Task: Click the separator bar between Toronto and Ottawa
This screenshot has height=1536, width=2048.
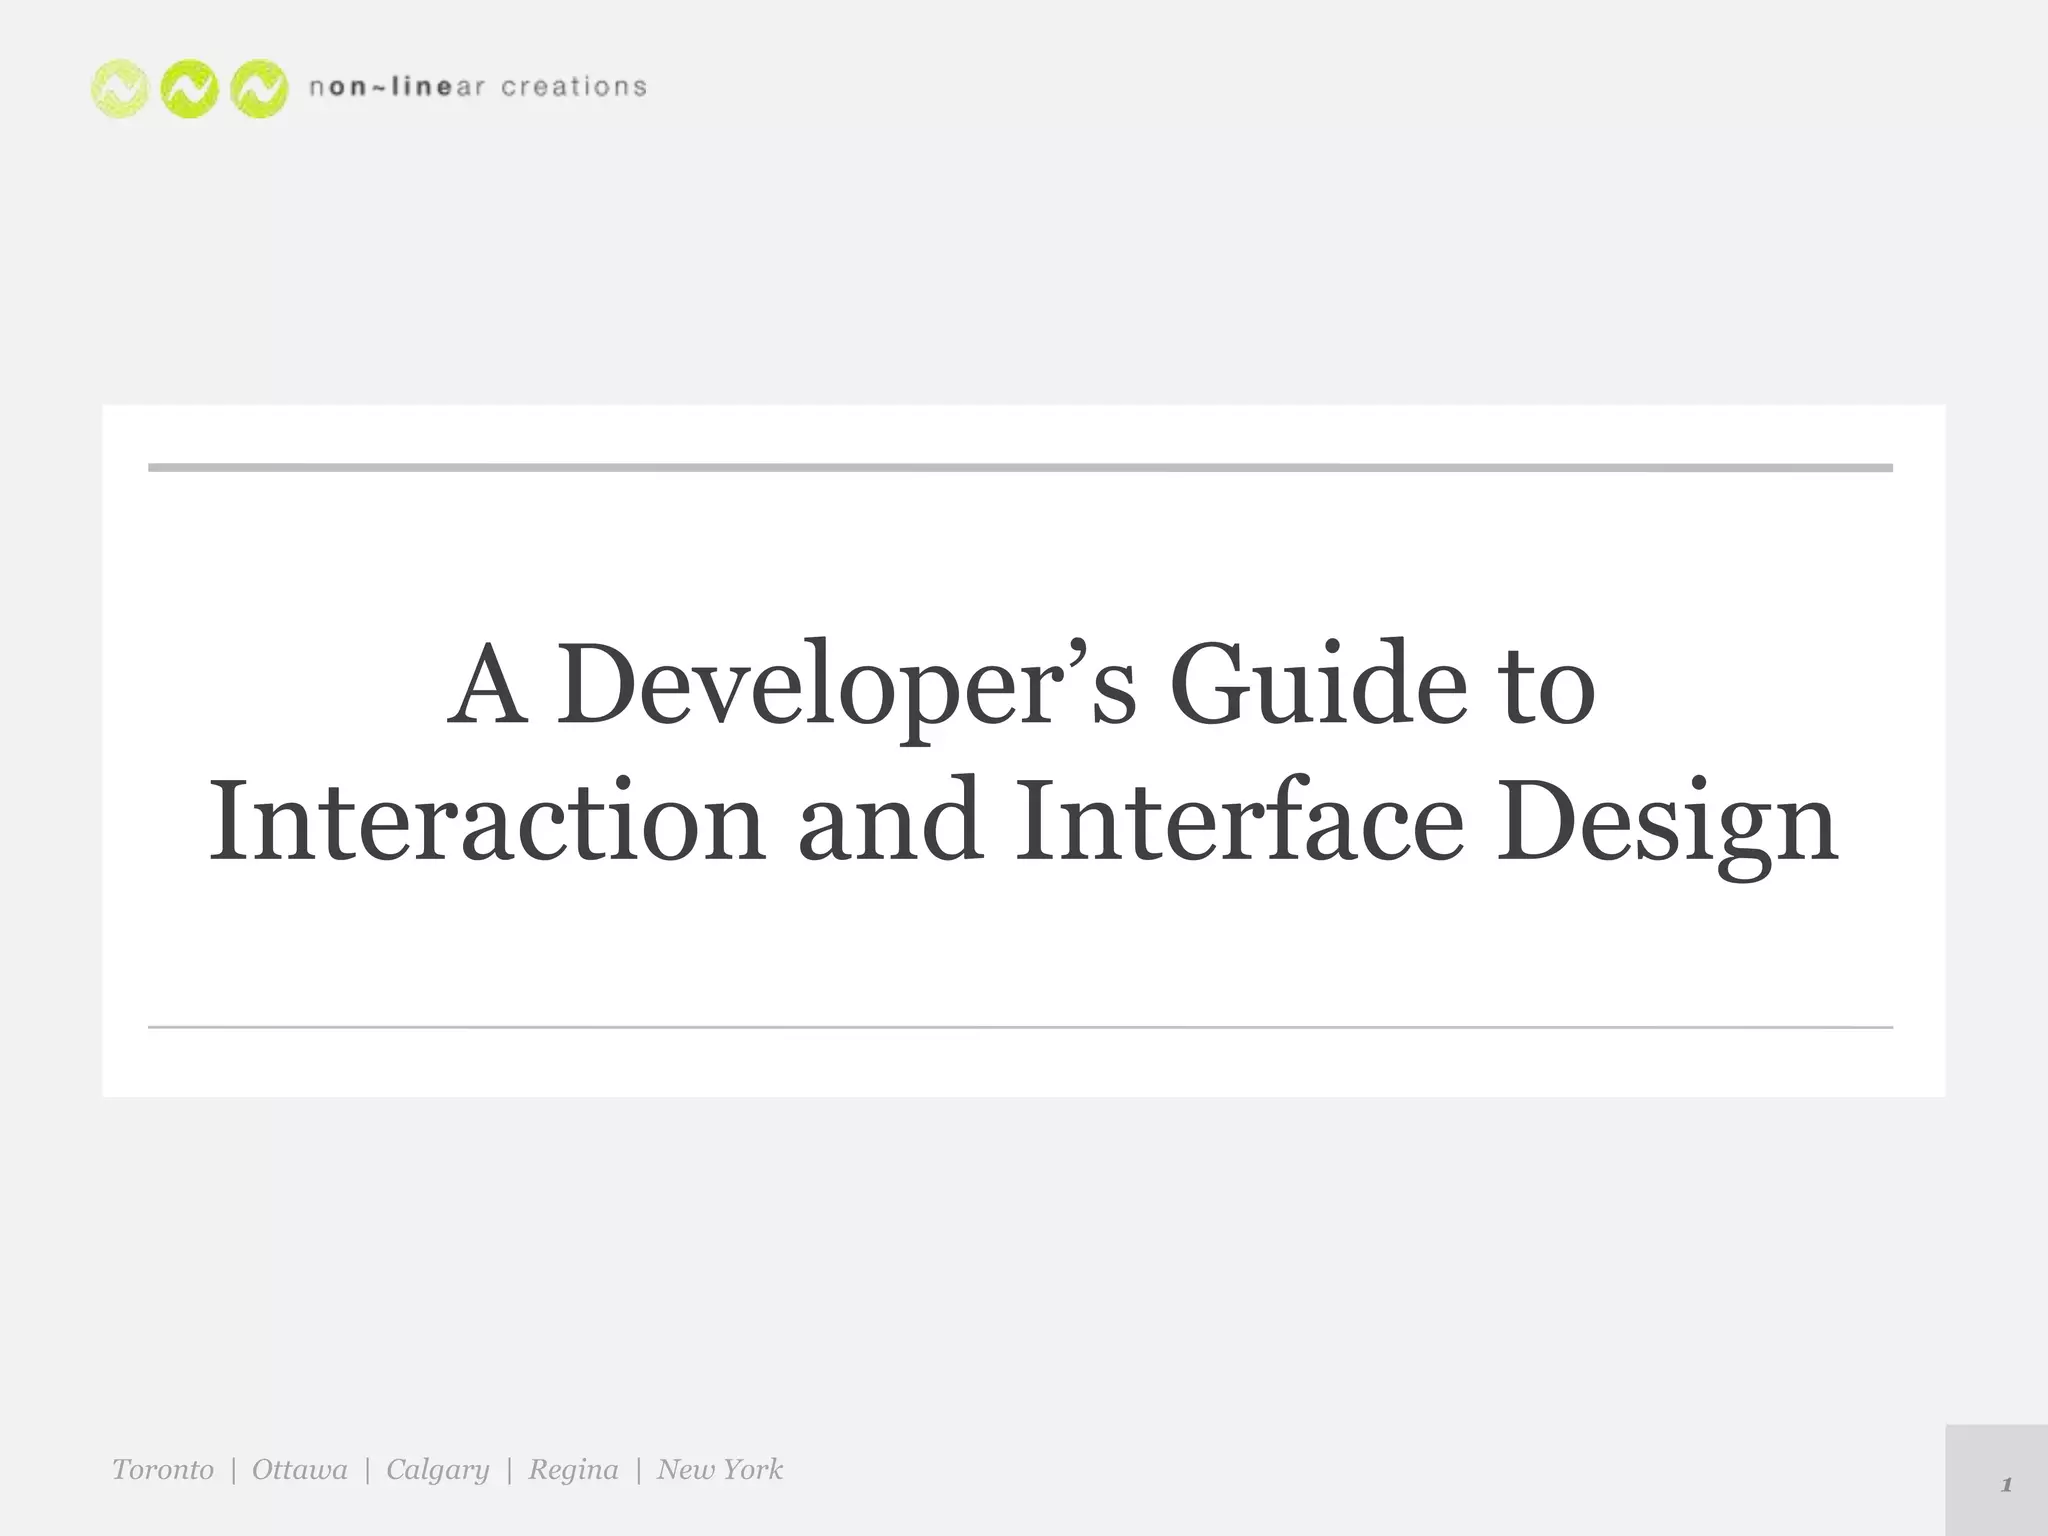Action: pos(233,1470)
